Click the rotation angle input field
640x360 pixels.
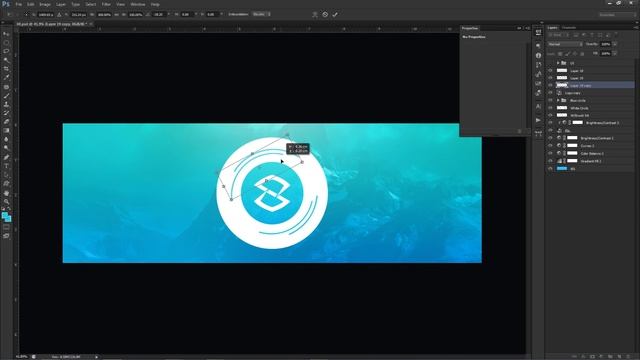coord(158,14)
